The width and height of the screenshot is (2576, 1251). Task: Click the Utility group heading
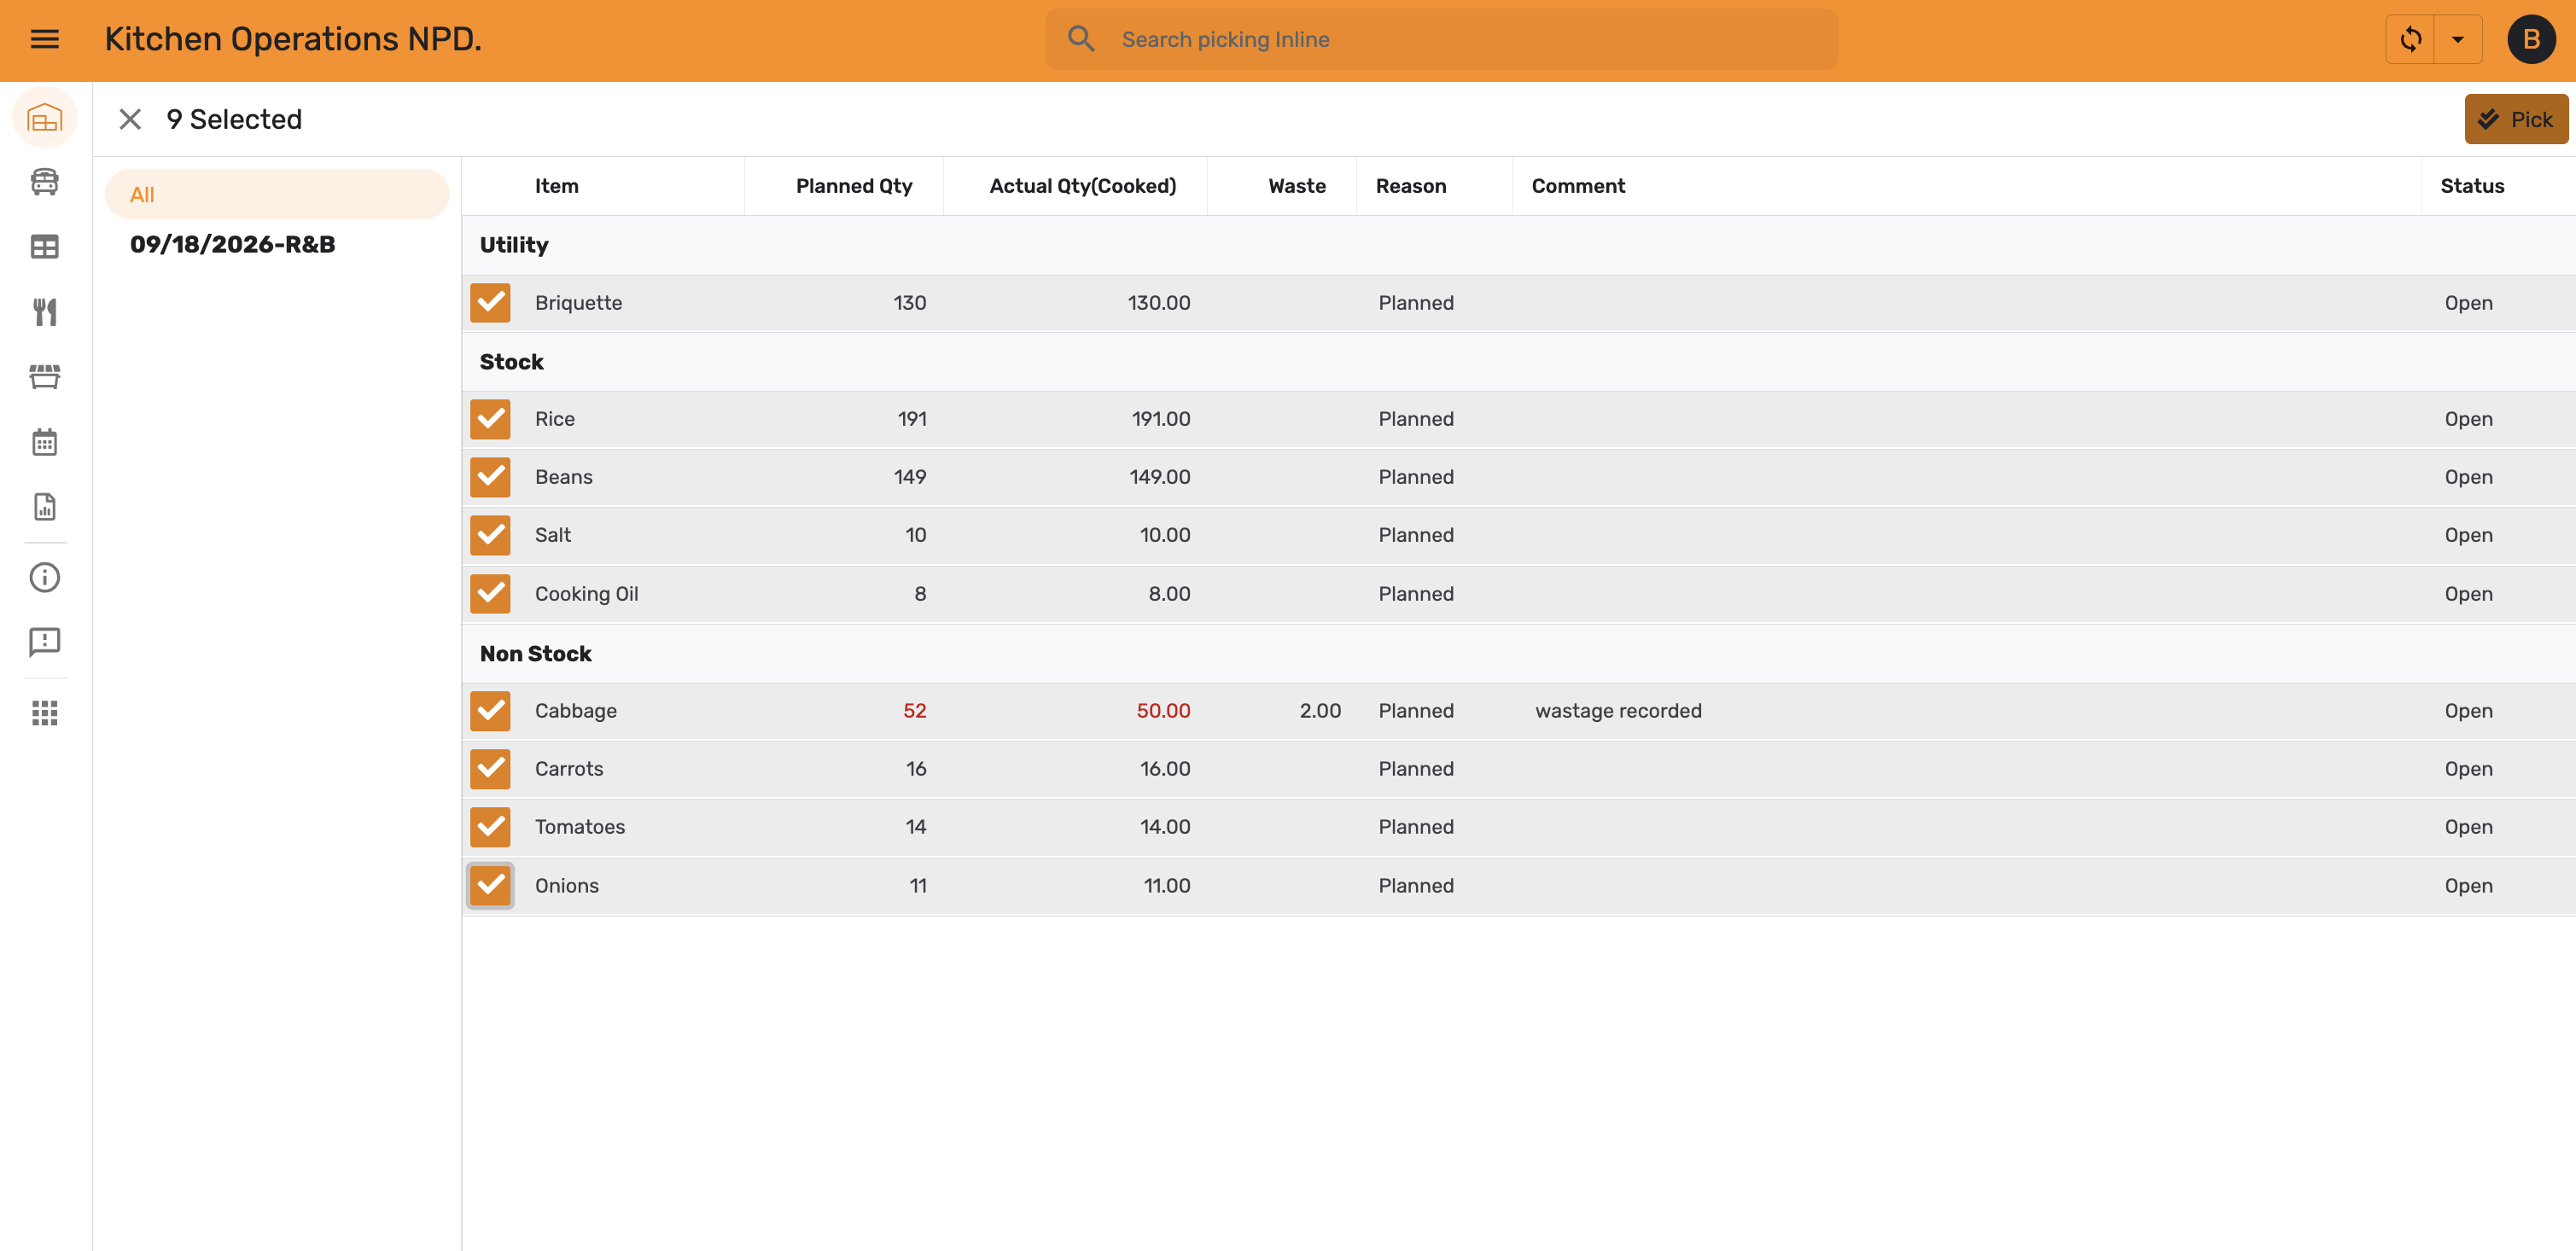pyautogui.click(x=514, y=245)
